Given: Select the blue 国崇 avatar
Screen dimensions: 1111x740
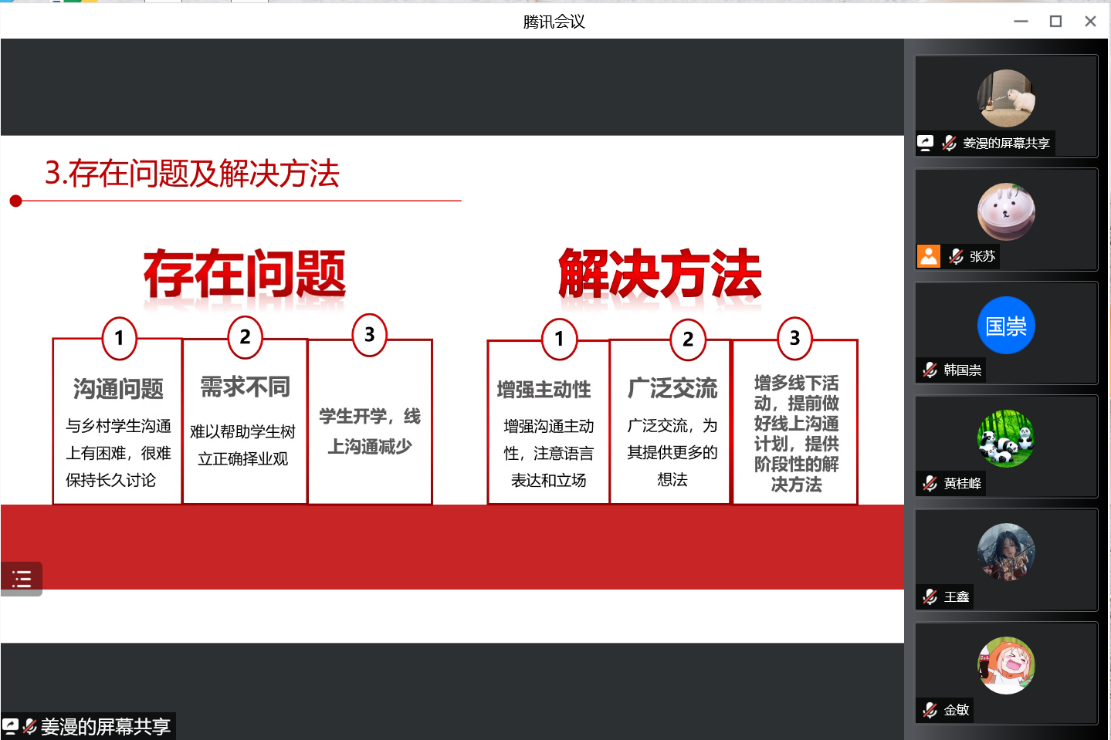Looking at the screenshot, I should point(1005,325).
